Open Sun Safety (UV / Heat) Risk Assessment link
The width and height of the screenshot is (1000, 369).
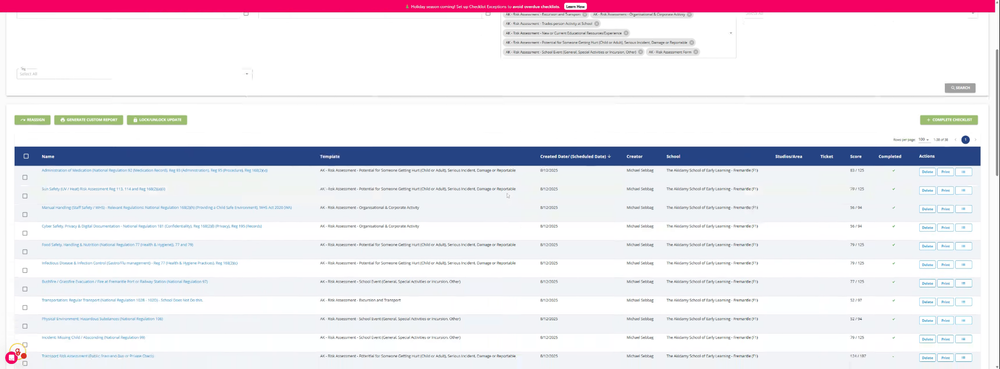103,189
